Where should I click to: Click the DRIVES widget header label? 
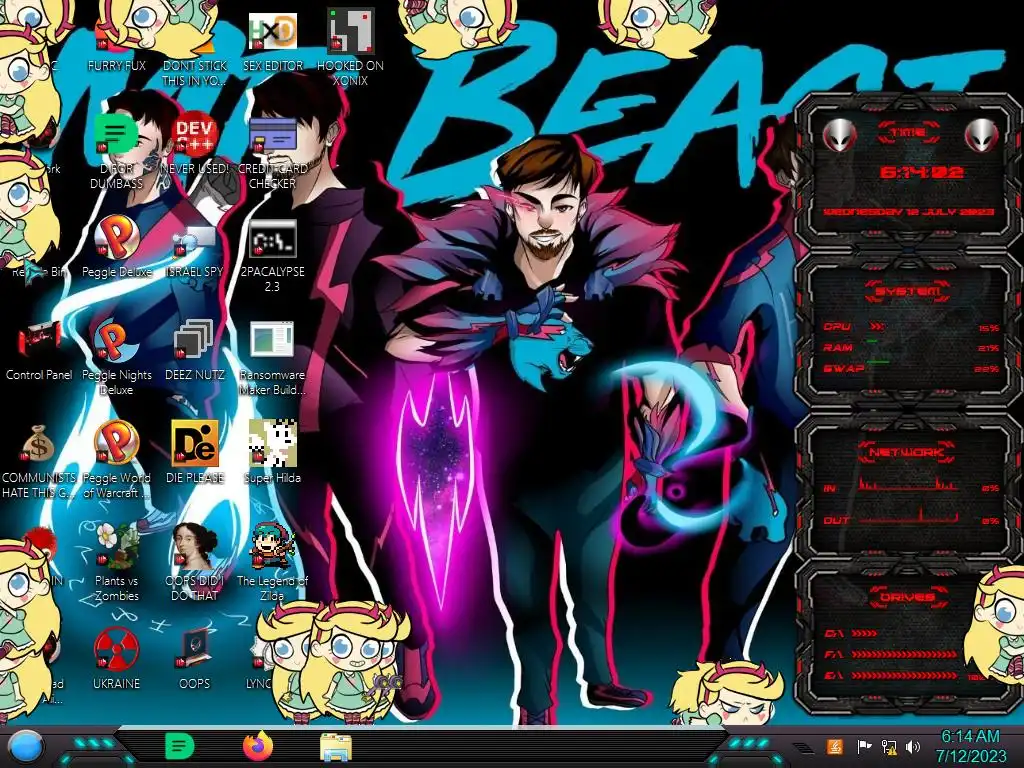[x=907, y=597]
